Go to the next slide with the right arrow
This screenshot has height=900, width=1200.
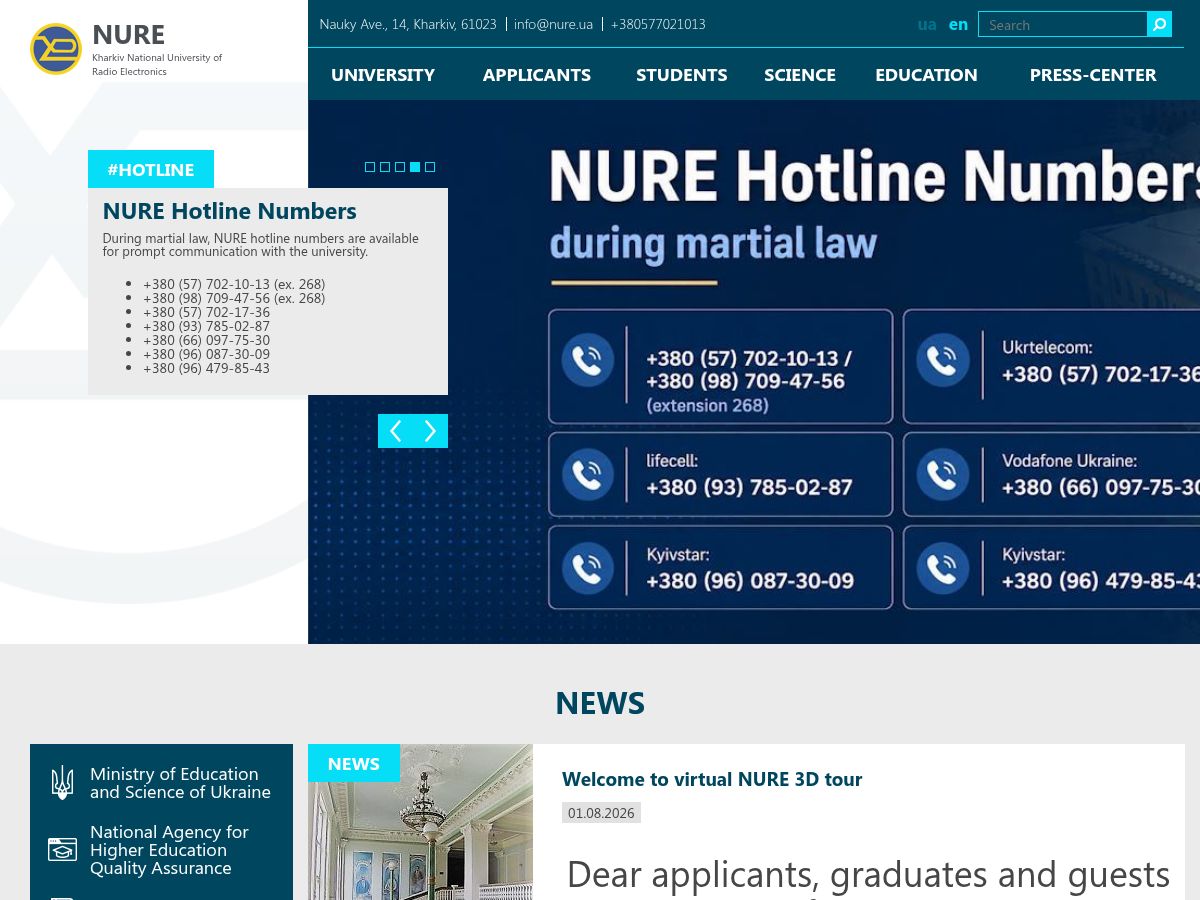click(430, 431)
